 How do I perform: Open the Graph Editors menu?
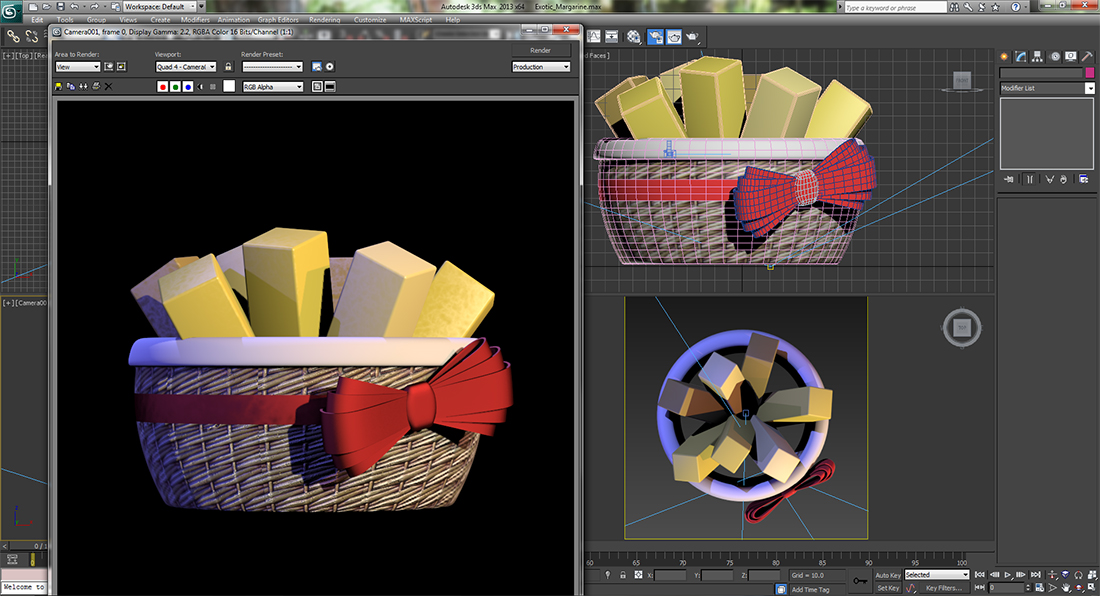coord(280,19)
